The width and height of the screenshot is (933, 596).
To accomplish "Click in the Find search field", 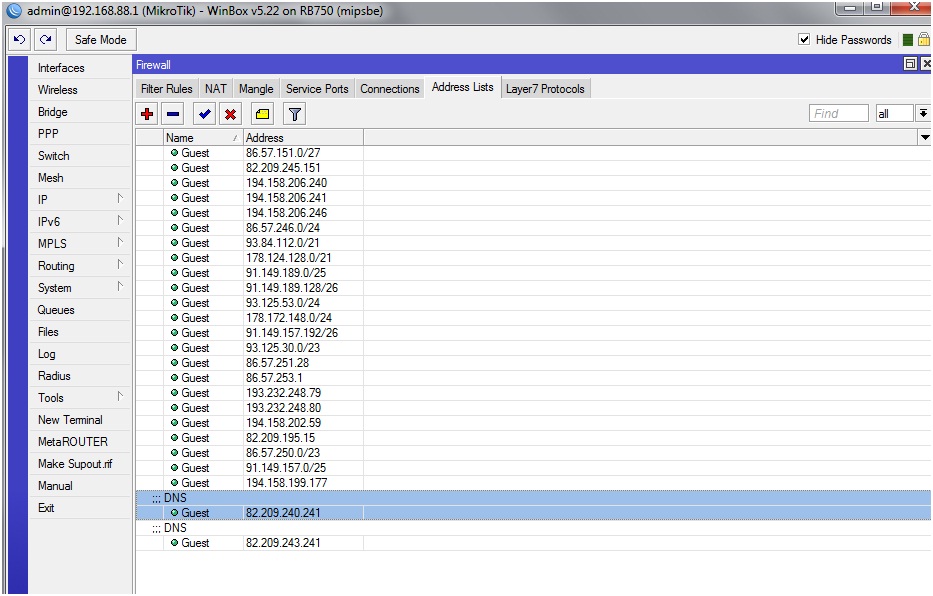I will tap(838, 113).
